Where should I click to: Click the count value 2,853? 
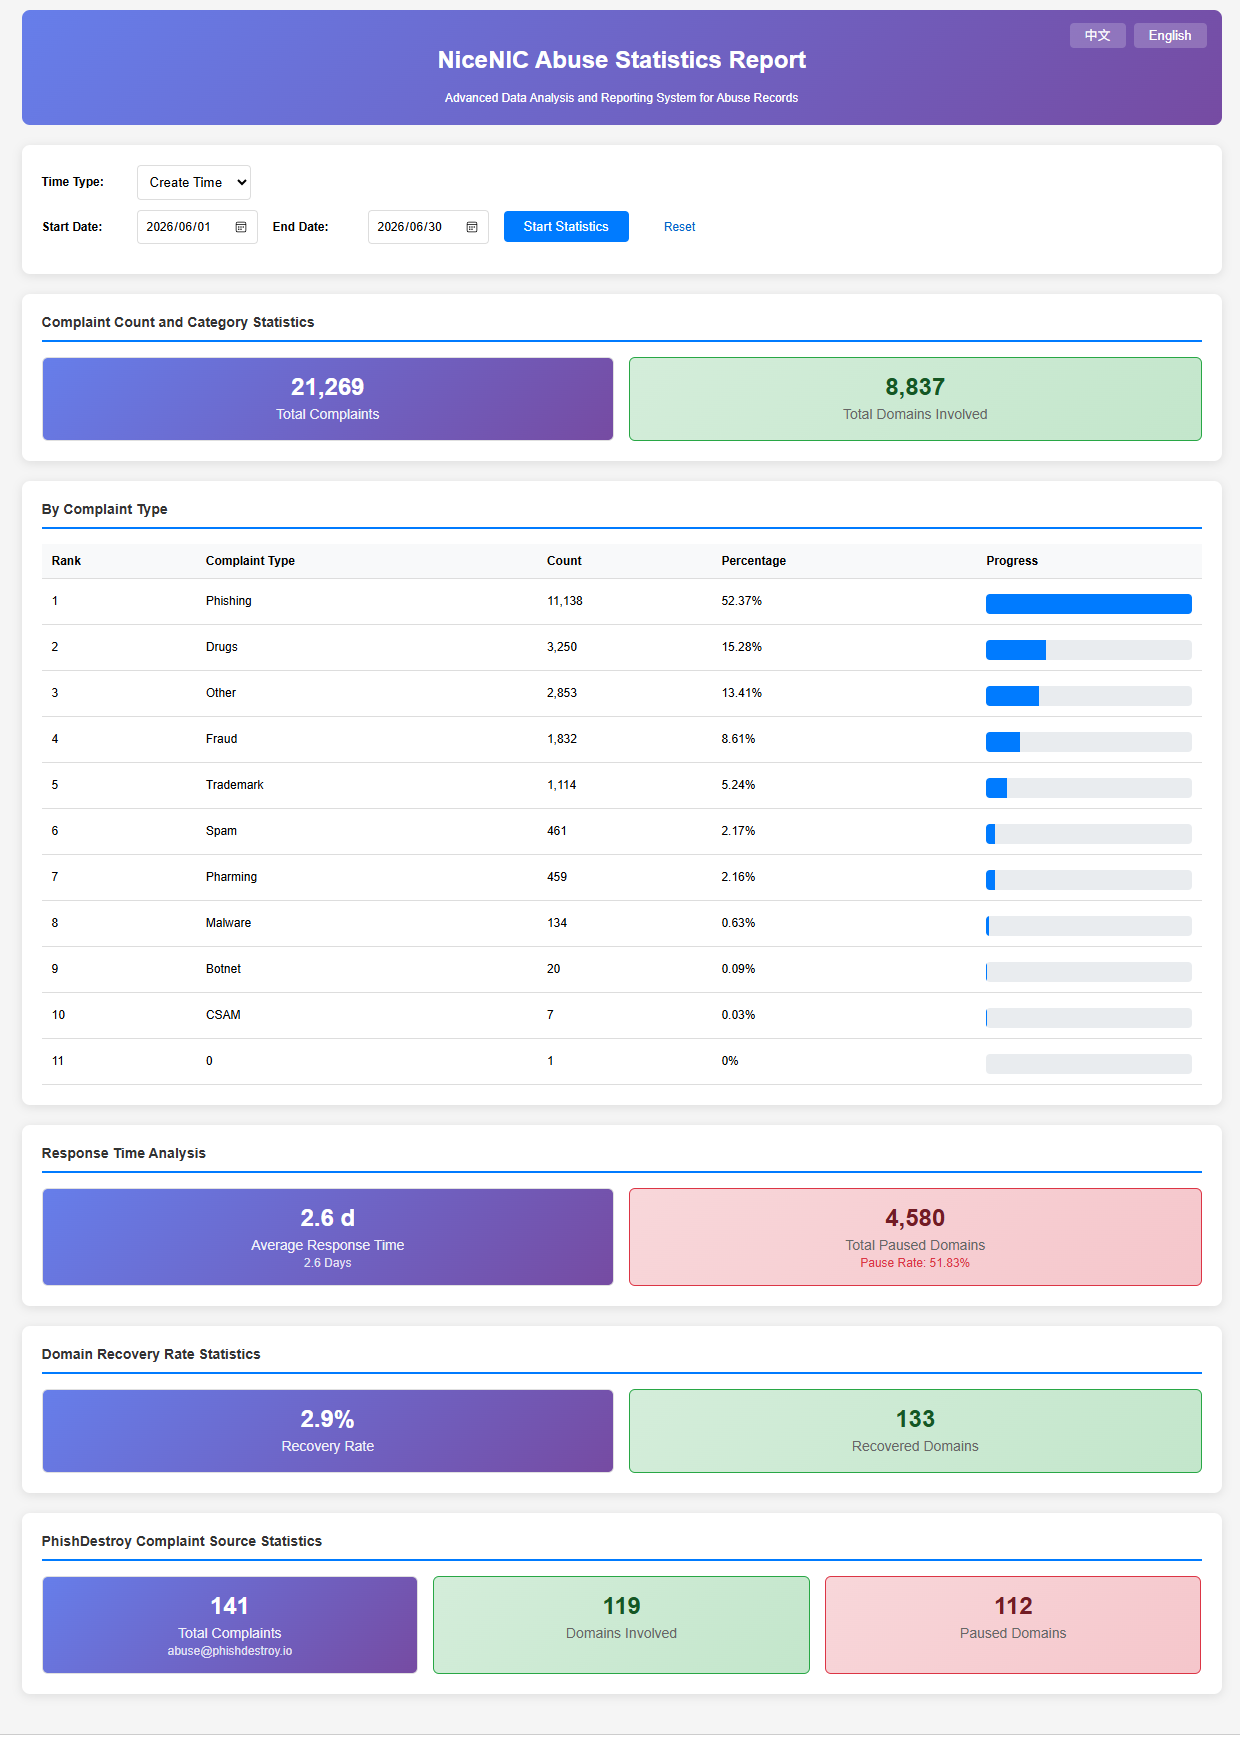tap(562, 693)
